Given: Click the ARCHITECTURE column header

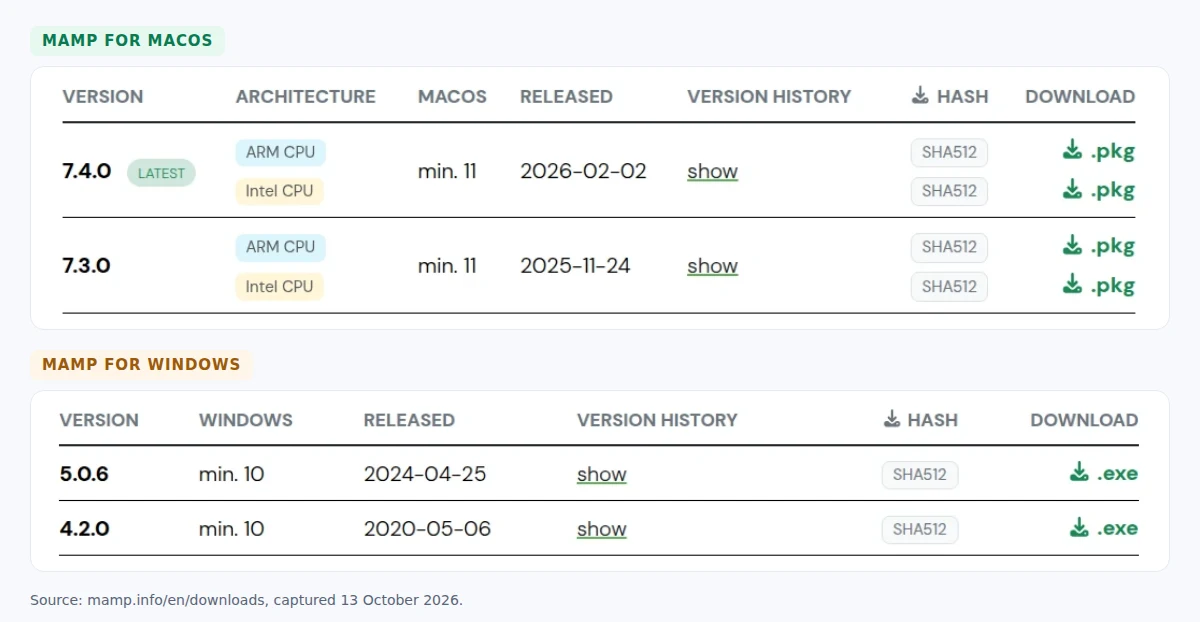Looking at the screenshot, I should pos(306,97).
